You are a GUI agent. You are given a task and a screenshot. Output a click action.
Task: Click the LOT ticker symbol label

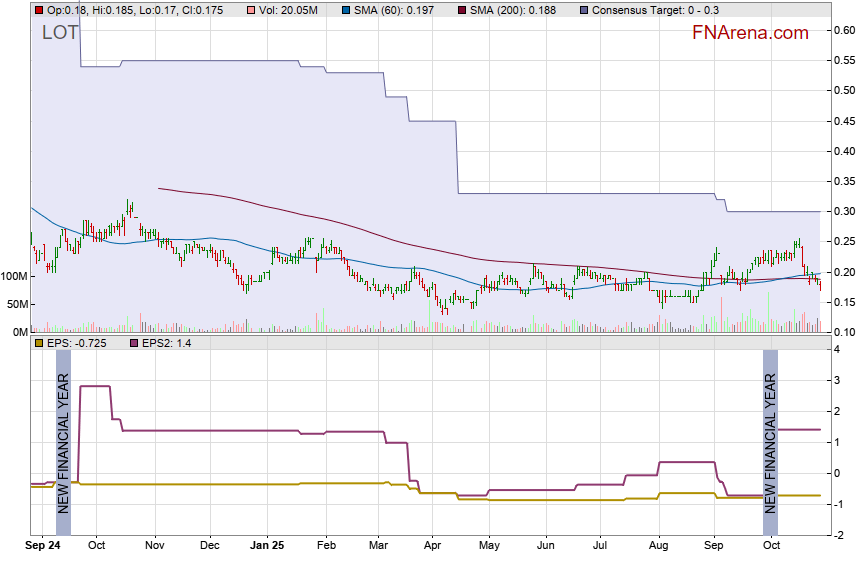click(x=59, y=33)
